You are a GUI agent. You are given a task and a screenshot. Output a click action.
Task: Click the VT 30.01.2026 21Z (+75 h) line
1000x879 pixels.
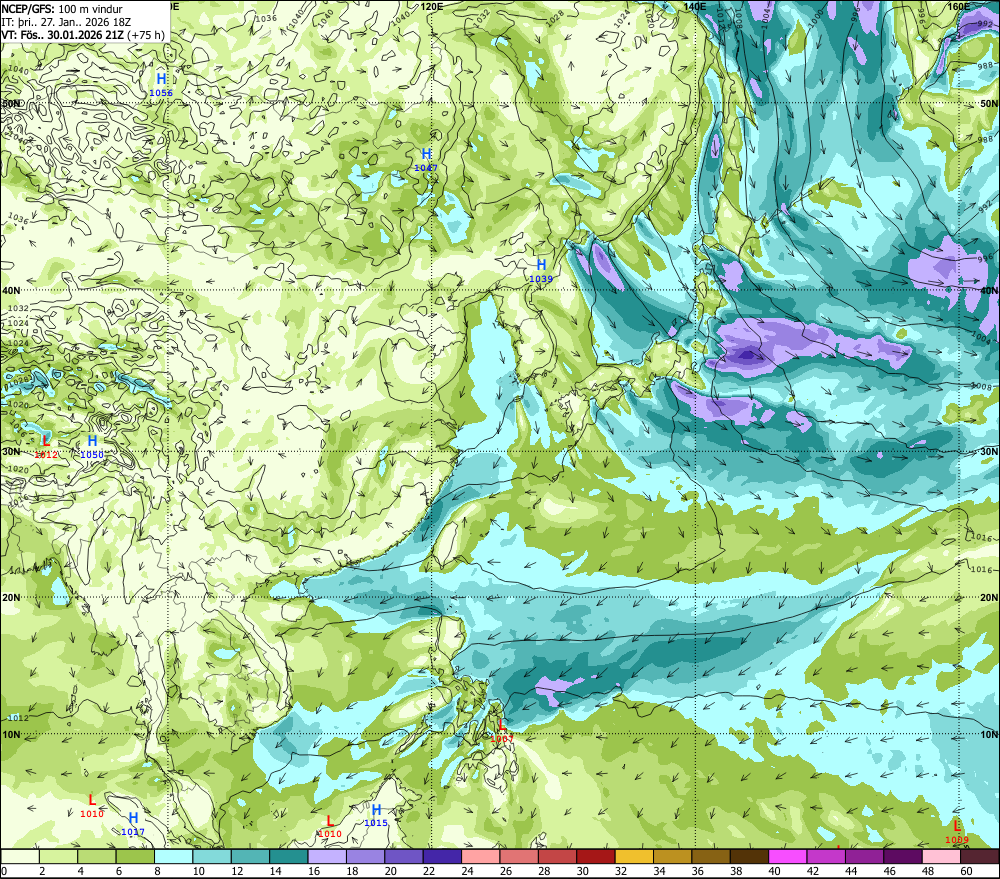[83, 35]
